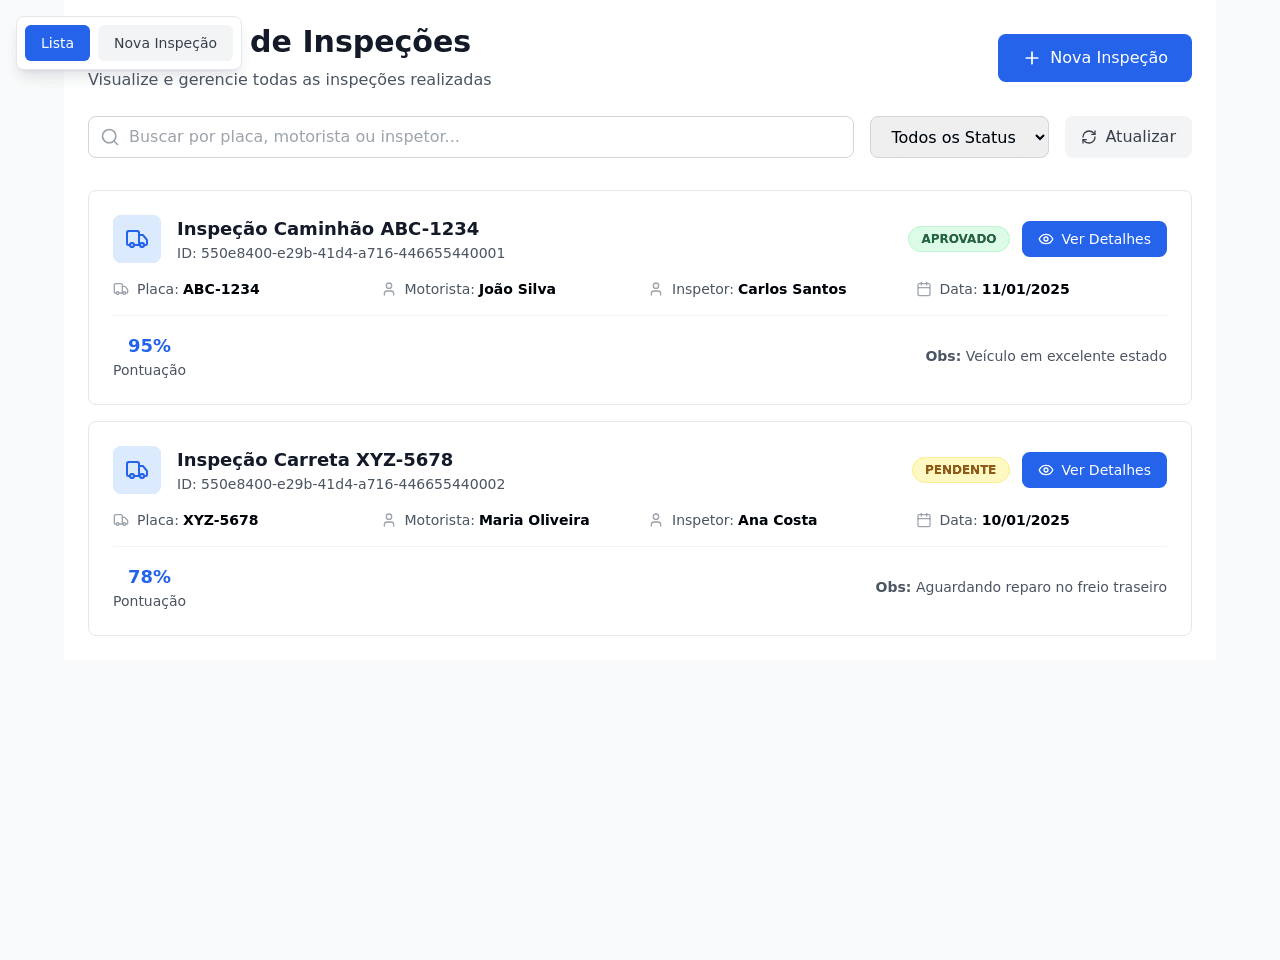Click the person icon beside Motorista Maria Oliveira

click(x=389, y=520)
